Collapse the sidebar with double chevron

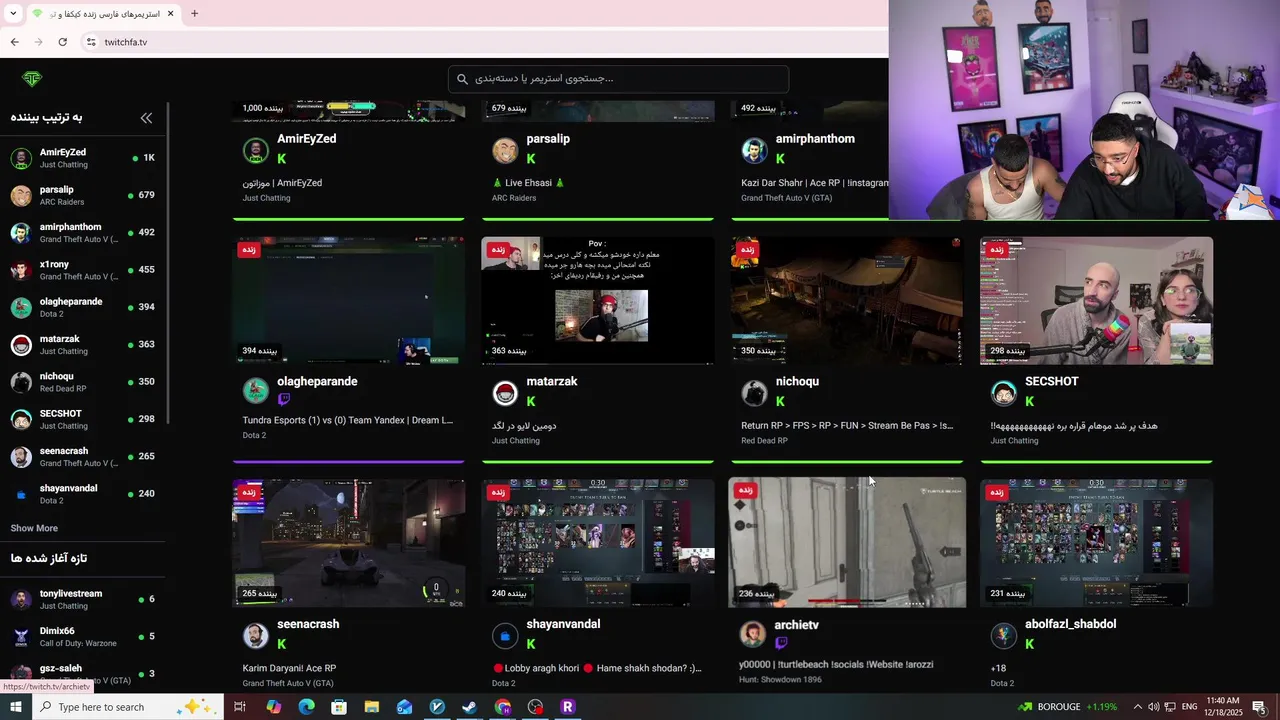point(146,118)
